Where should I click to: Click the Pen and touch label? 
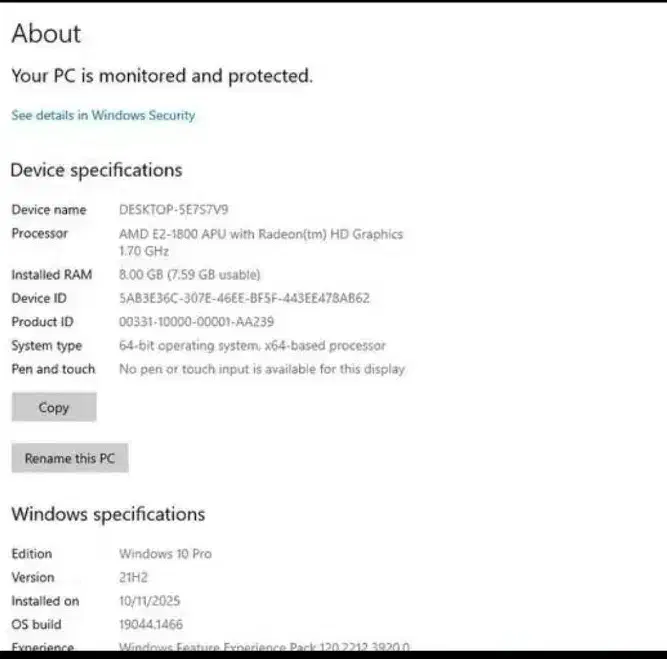tap(53, 369)
